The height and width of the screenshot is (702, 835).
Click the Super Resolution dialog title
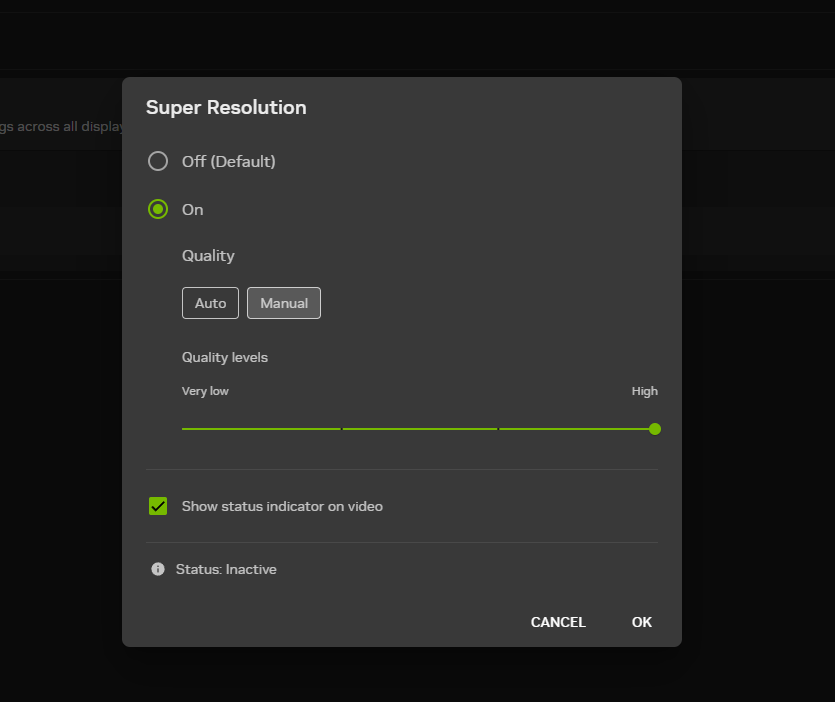point(226,108)
